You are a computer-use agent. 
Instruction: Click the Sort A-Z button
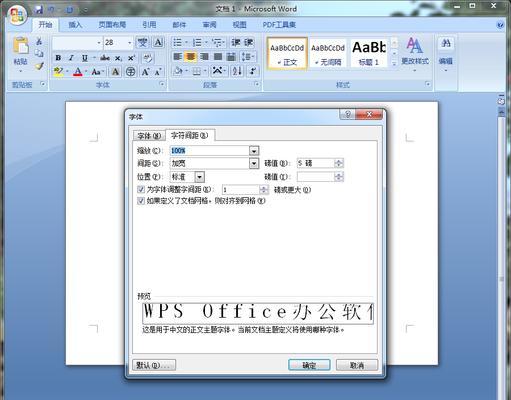pyautogui.click(x=237, y=71)
